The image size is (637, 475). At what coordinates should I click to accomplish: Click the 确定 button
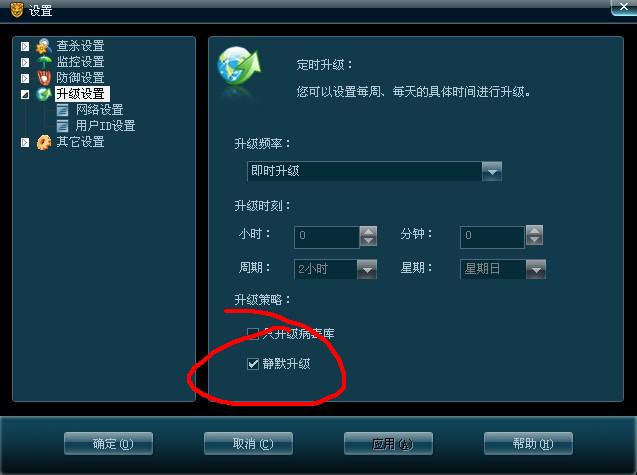(108, 444)
